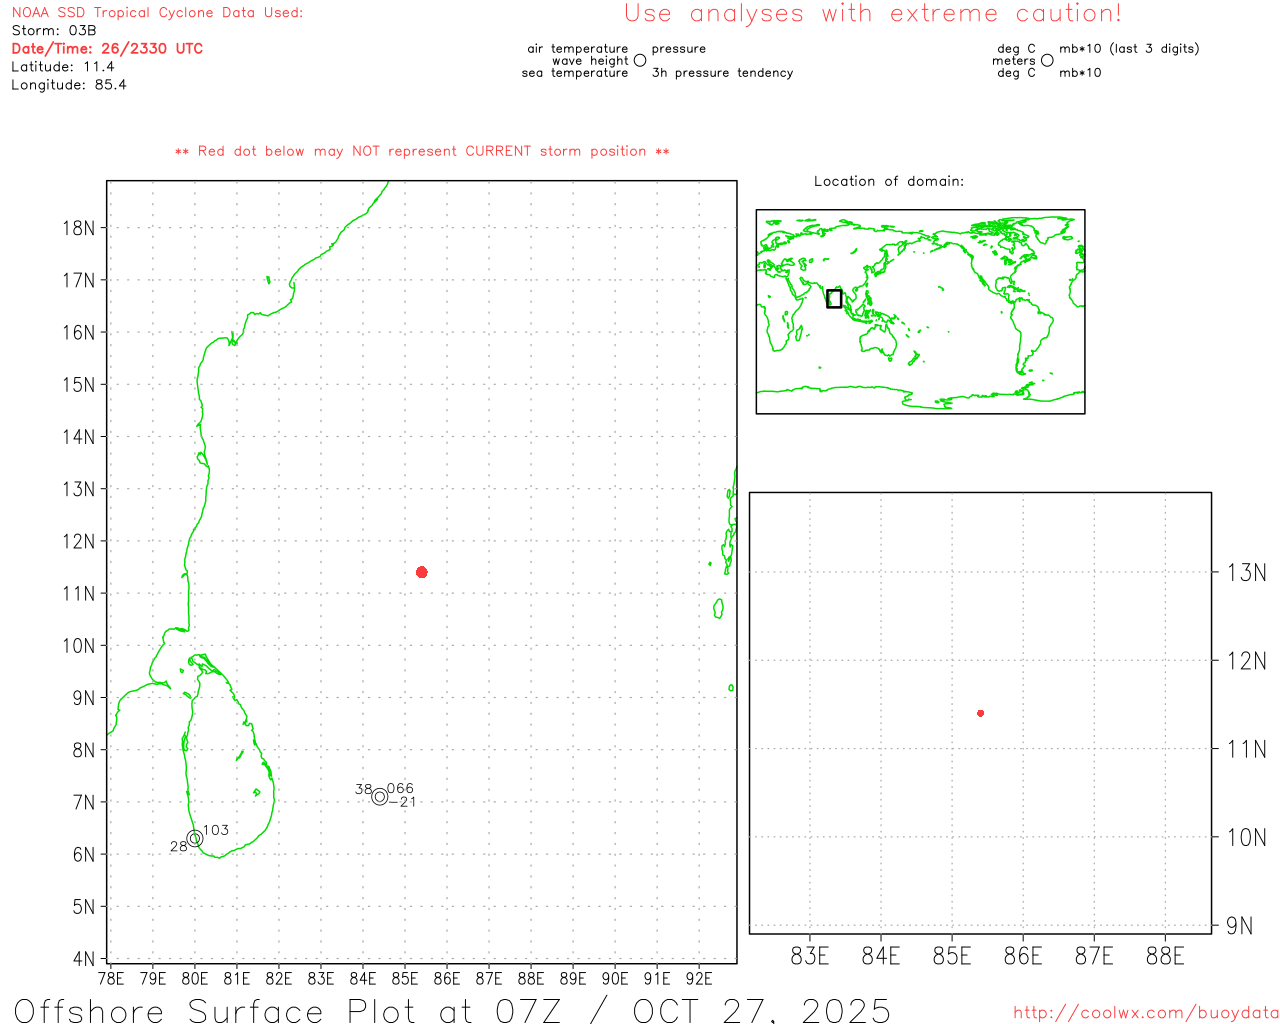Click the red dot in the zoomed inset map
Viewport: 1280px width, 1024px height.
[x=980, y=713]
